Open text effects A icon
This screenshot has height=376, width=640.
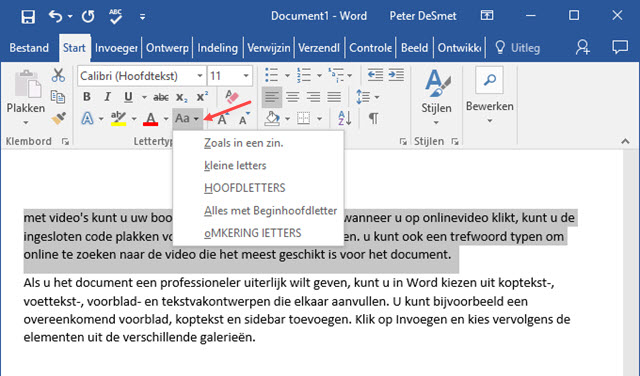click(87, 118)
